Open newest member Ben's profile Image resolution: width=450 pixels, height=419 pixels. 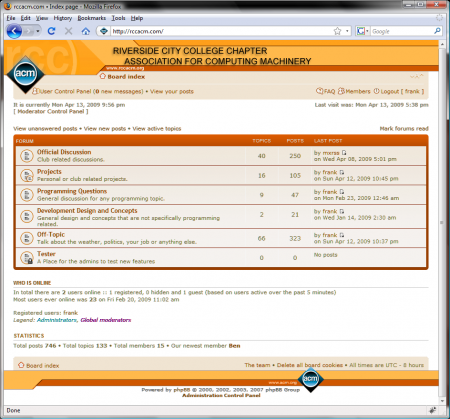tap(234, 346)
